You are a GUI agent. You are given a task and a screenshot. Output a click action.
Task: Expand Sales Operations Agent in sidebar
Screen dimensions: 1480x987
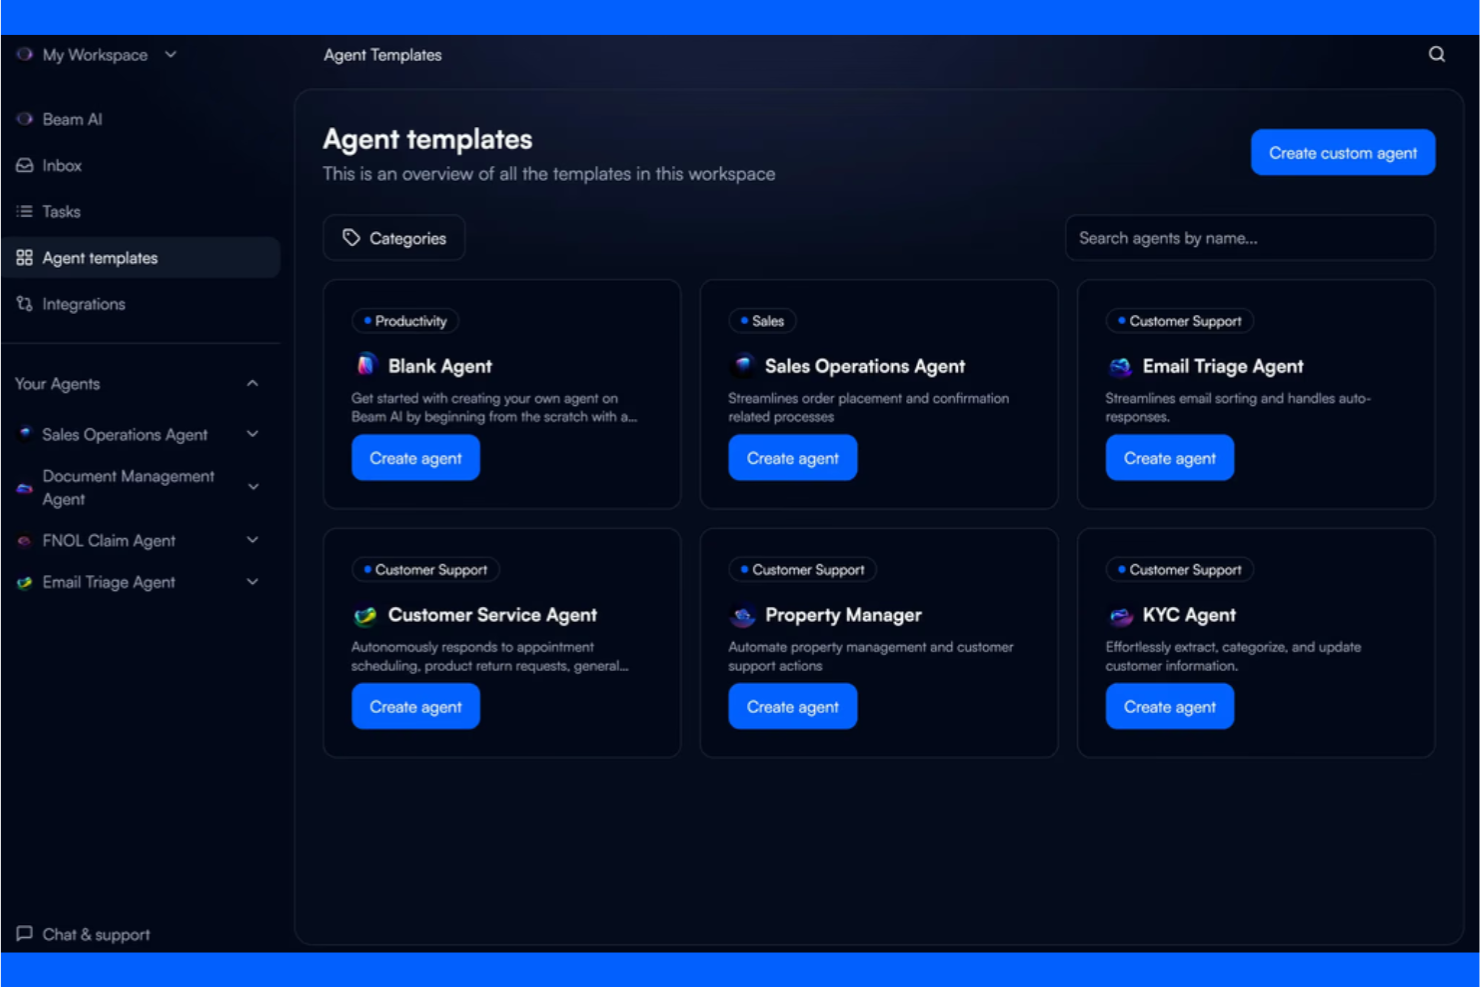click(x=252, y=434)
